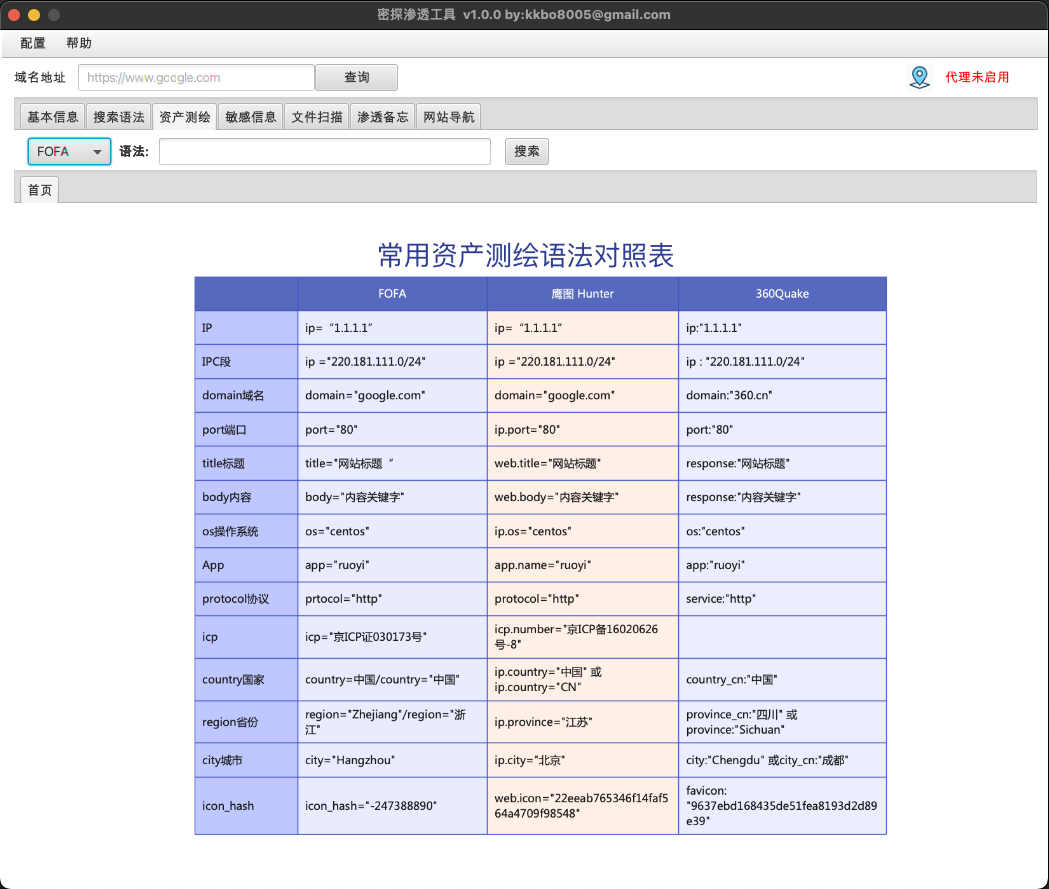Viewport: 1049px width, 889px height.
Task: Open the 帮助 menu
Action: point(79,43)
